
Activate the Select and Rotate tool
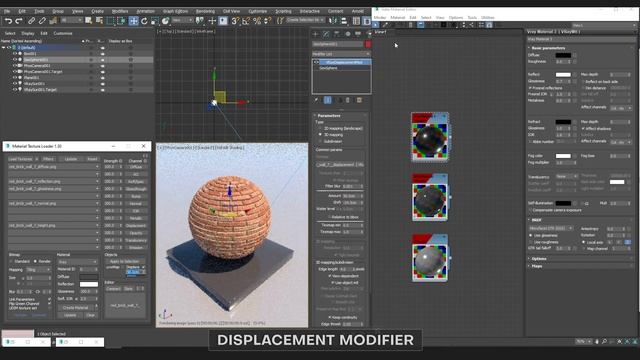[144, 20]
